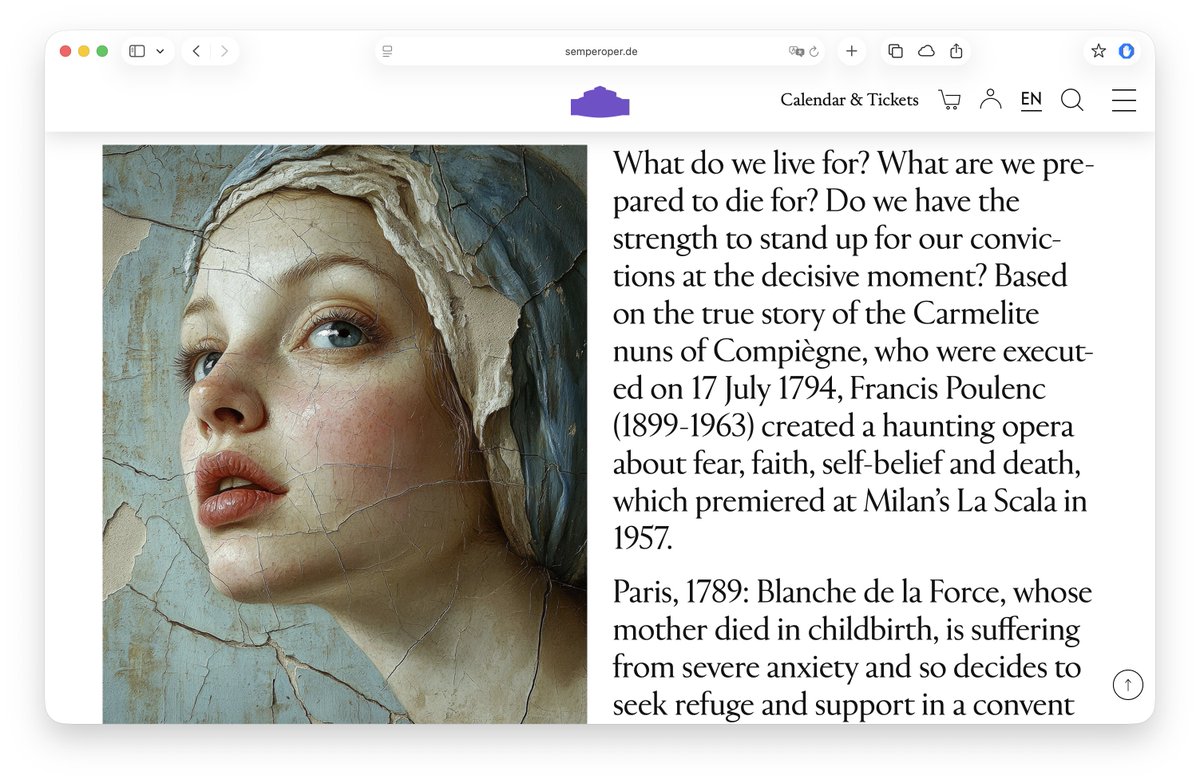Click the text 'Paris, 1789'
The width and height of the screenshot is (1200, 783).
pyautogui.click(x=680, y=593)
